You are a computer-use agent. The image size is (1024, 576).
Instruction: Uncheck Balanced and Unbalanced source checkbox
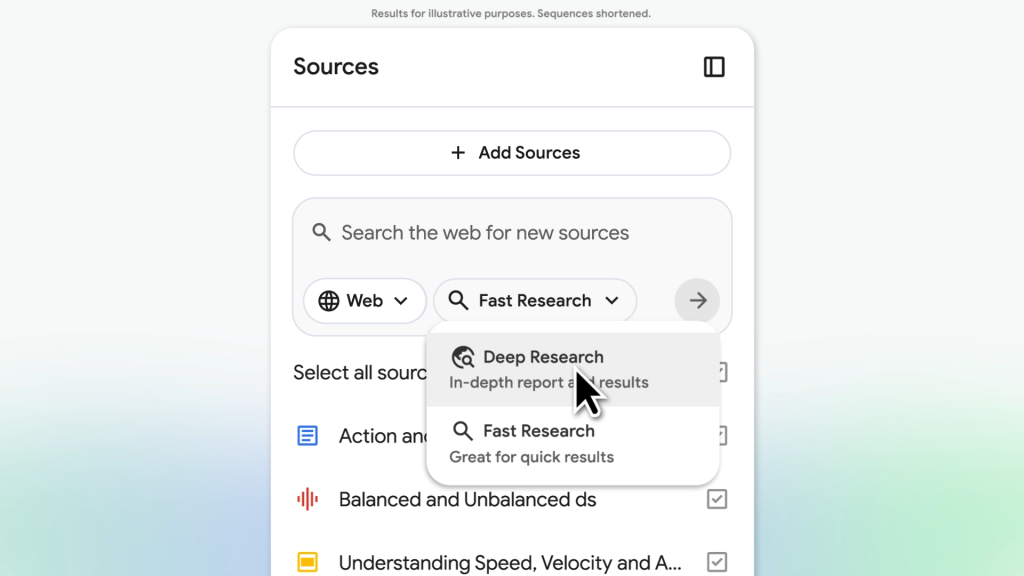pos(717,499)
